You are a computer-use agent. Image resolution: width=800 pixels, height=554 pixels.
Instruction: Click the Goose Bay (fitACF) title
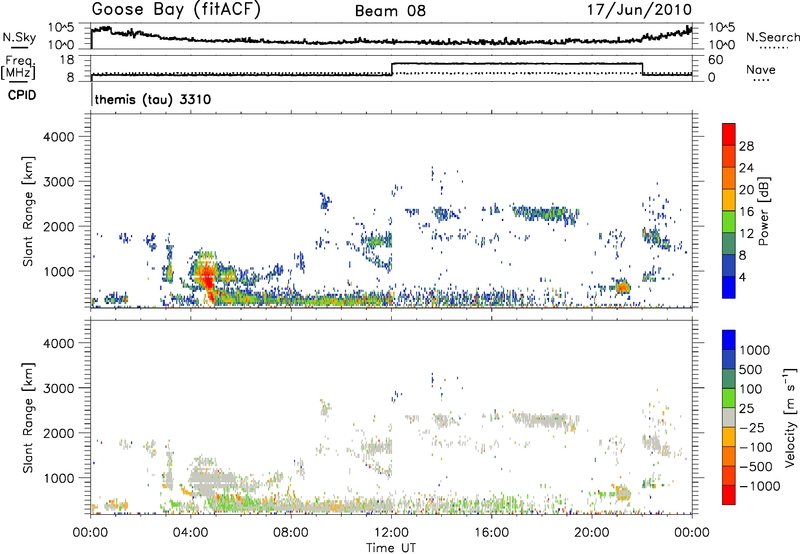[x=176, y=10]
